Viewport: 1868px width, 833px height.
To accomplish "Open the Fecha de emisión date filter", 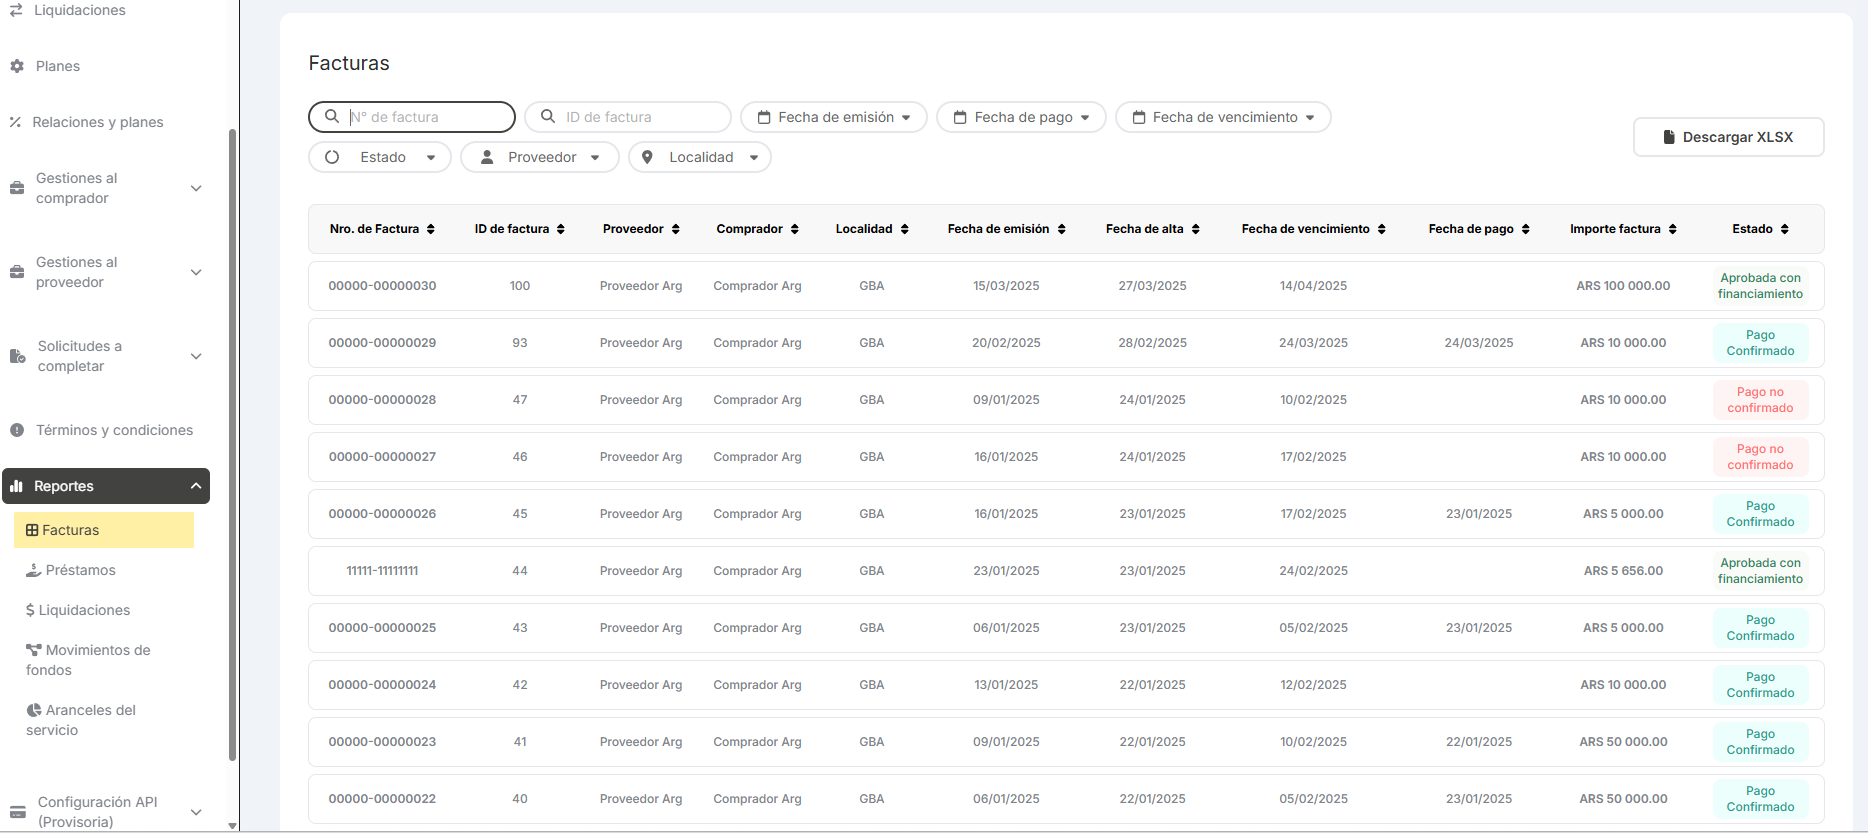I will click(x=833, y=117).
